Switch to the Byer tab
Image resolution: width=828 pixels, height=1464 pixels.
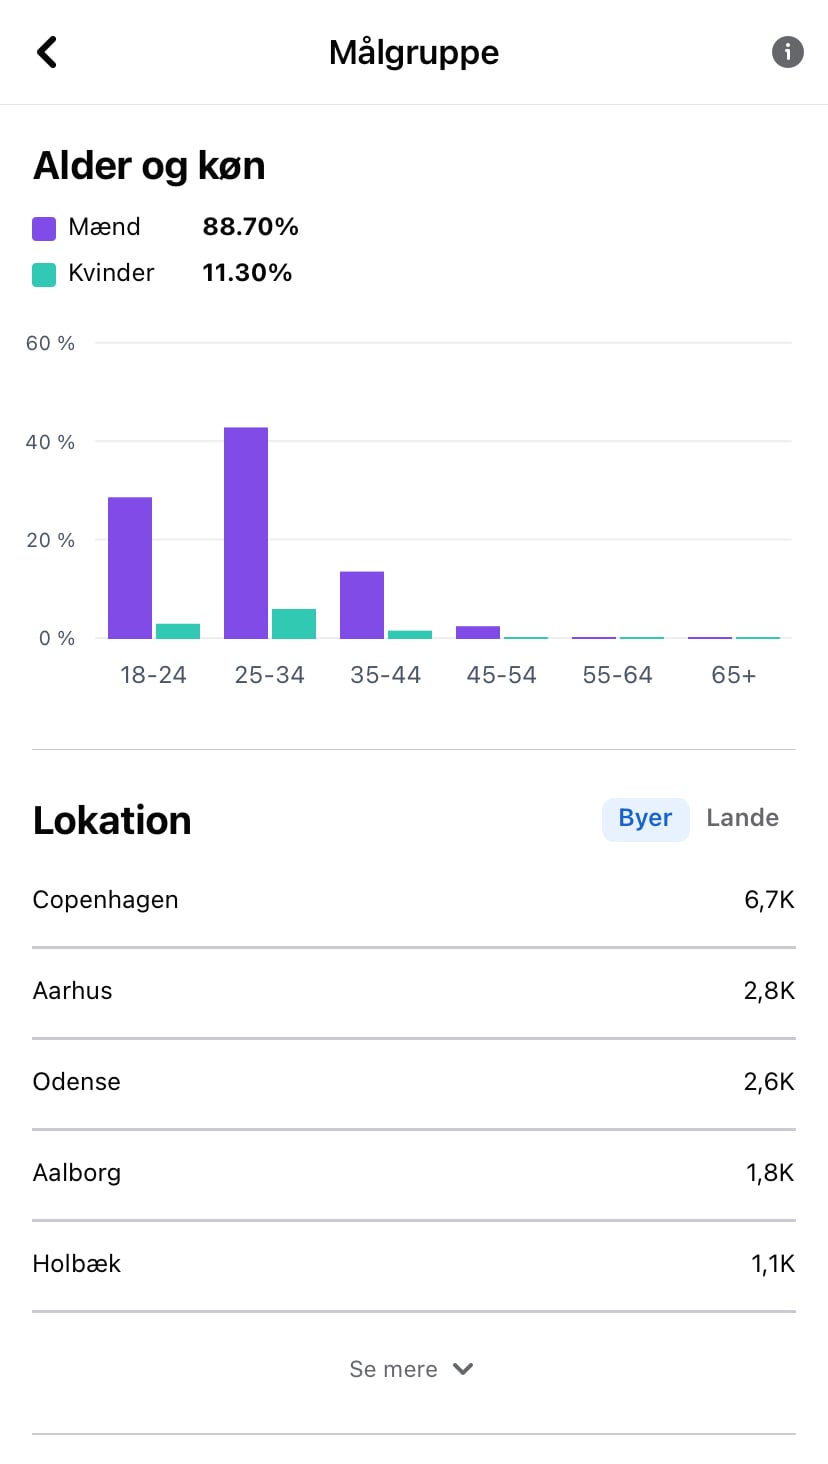[x=645, y=819]
